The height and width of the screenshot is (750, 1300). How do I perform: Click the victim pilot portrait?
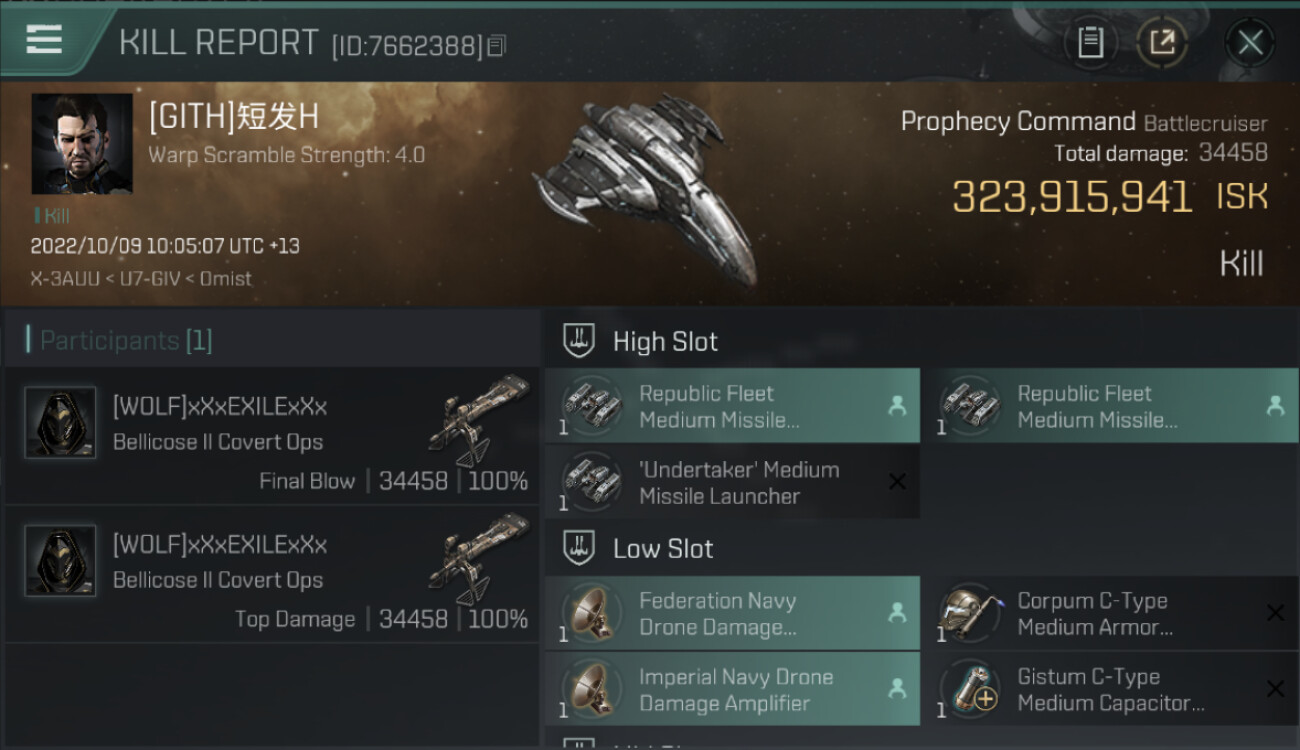click(82, 144)
